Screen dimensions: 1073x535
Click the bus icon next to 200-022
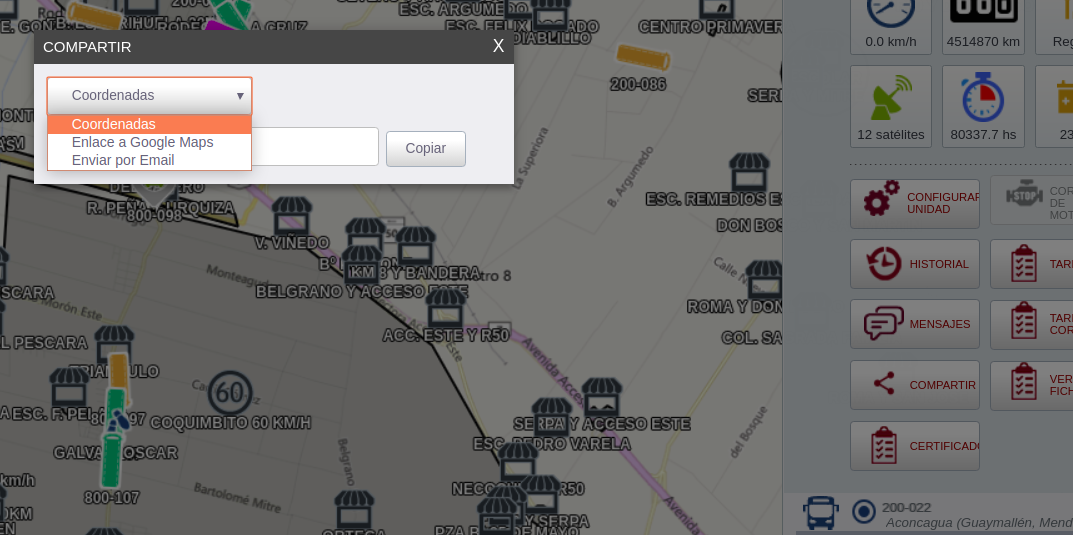(x=820, y=513)
